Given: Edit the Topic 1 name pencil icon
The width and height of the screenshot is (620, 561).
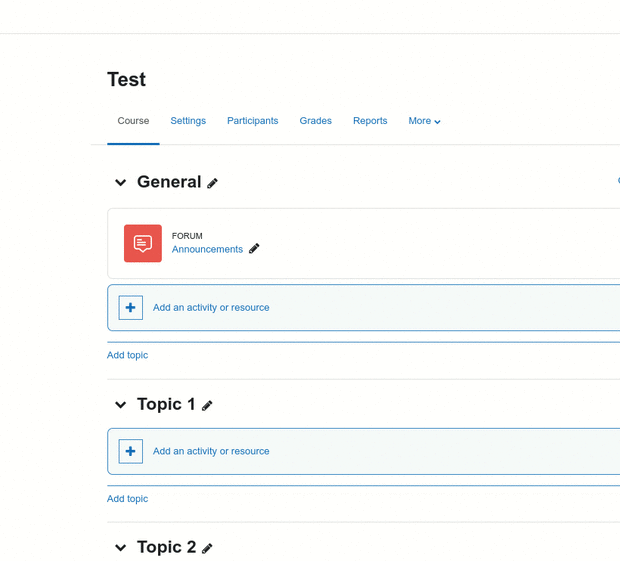Looking at the screenshot, I should point(207,406).
